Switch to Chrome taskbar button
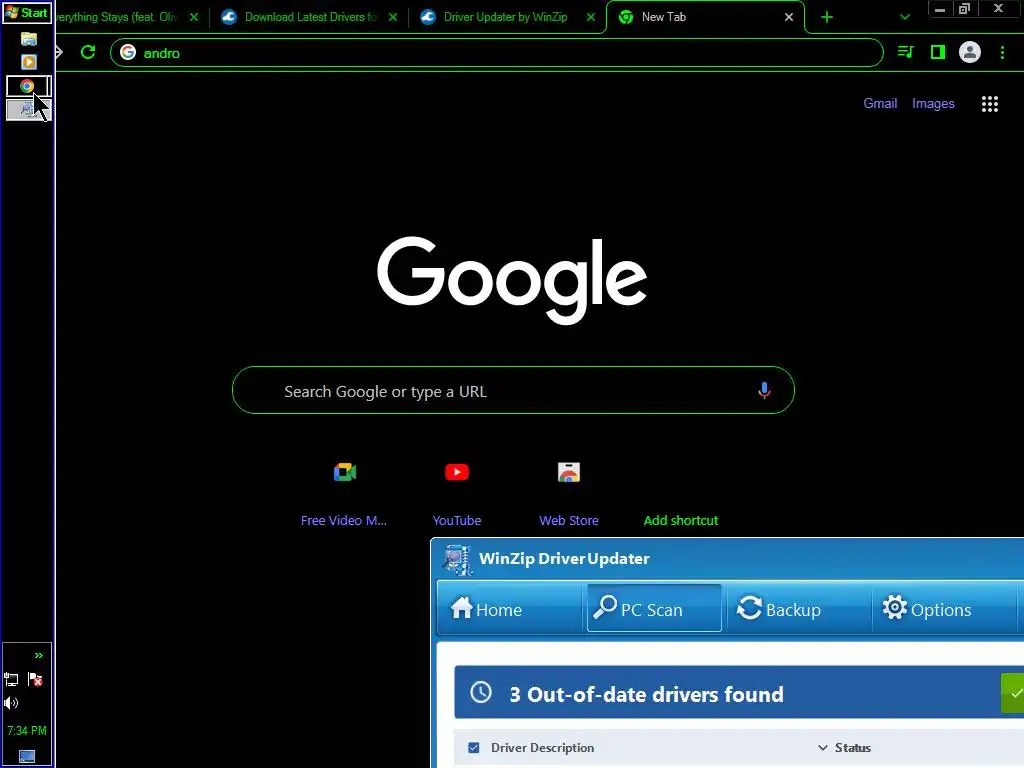The width and height of the screenshot is (1024, 768). tap(28, 86)
